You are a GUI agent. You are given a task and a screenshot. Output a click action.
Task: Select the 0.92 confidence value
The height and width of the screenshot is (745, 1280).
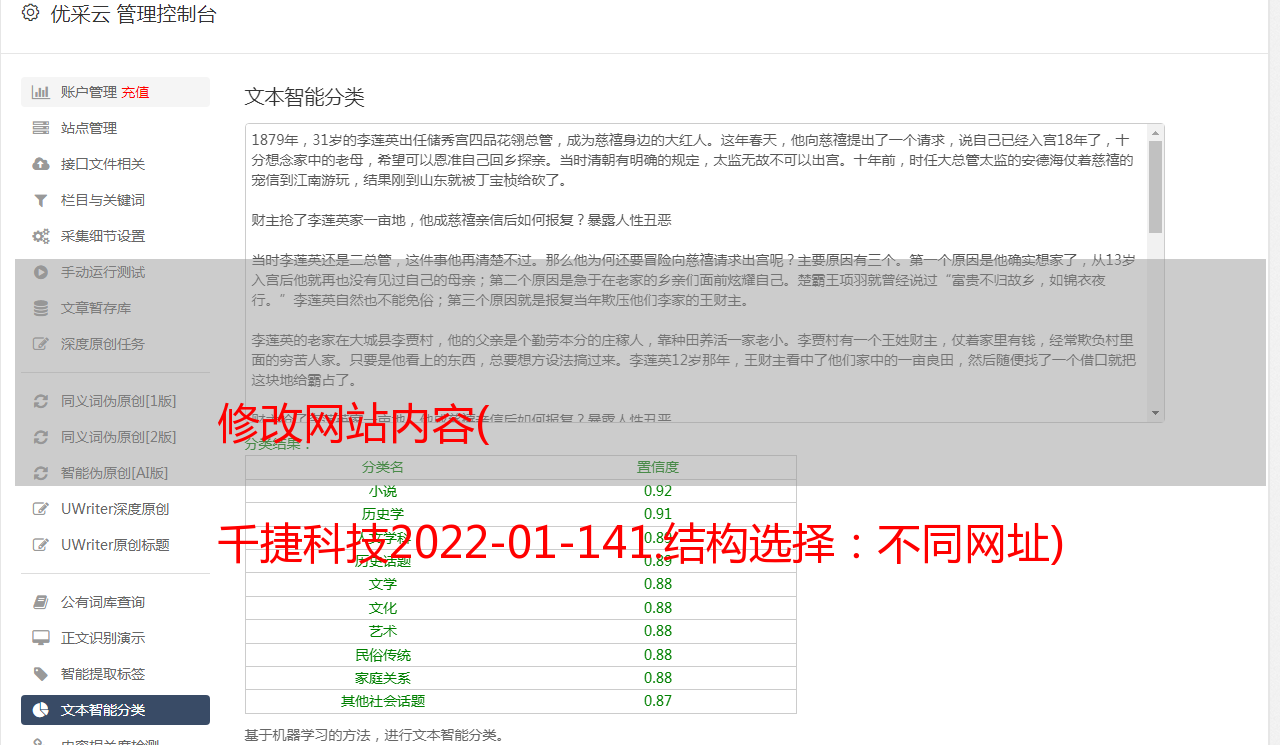pyautogui.click(x=658, y=491)
